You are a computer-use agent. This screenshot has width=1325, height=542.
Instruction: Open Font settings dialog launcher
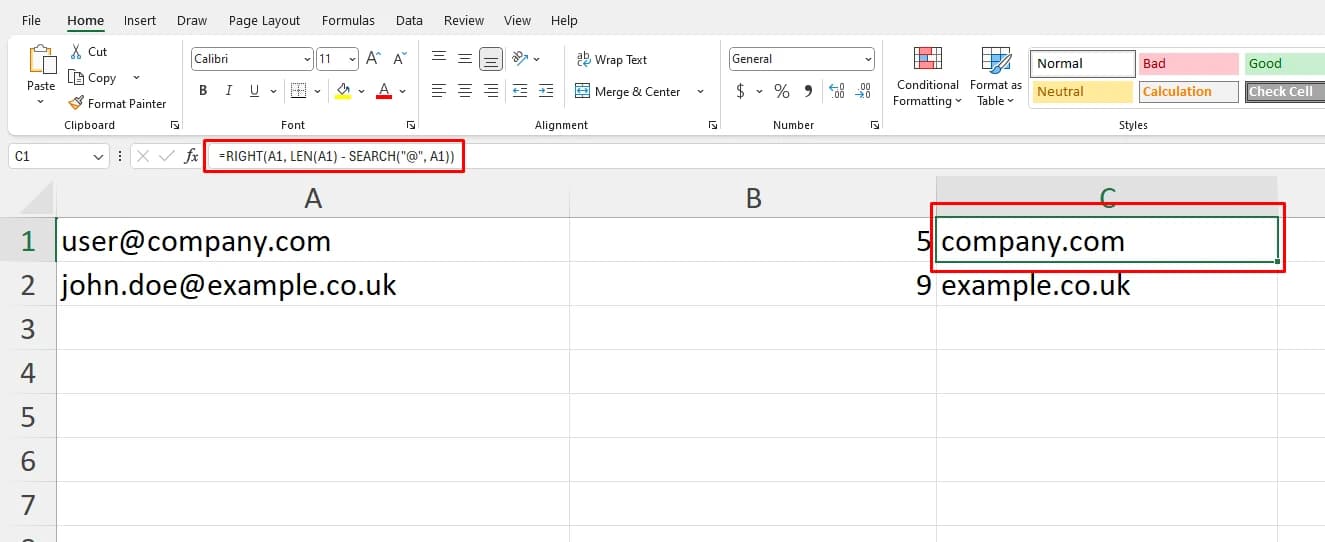(411, 125)
